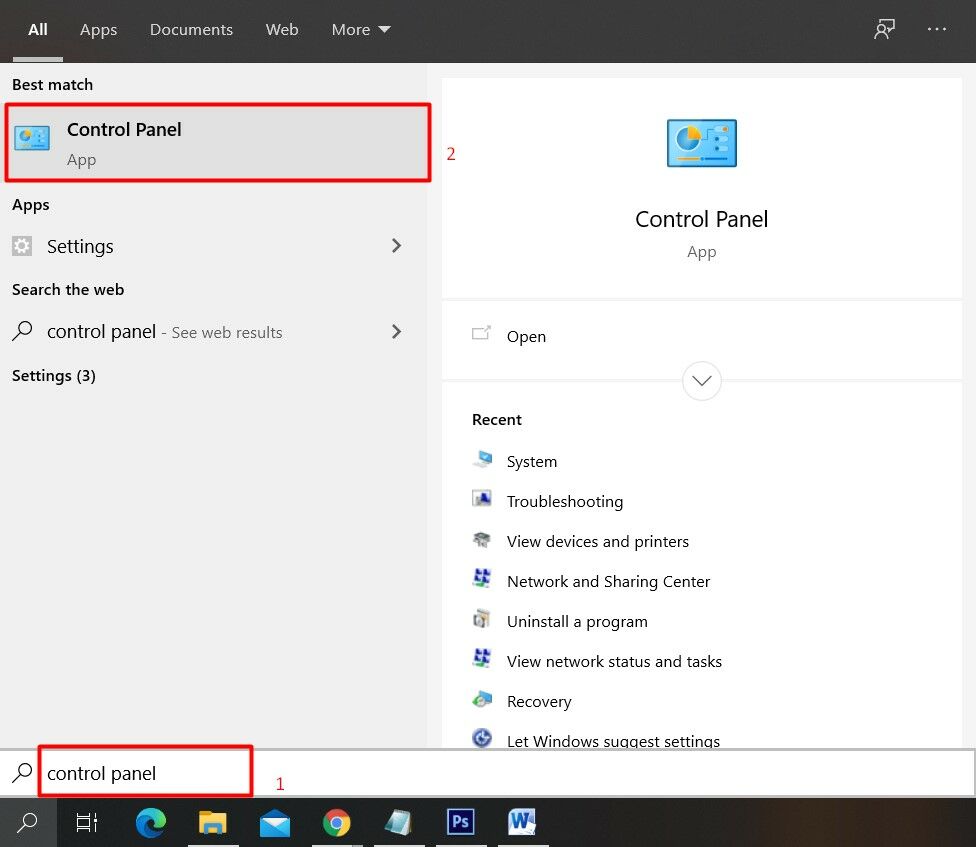976x847 pixels.
Task: Open View network status and tasks
Action: coord(614,662)
